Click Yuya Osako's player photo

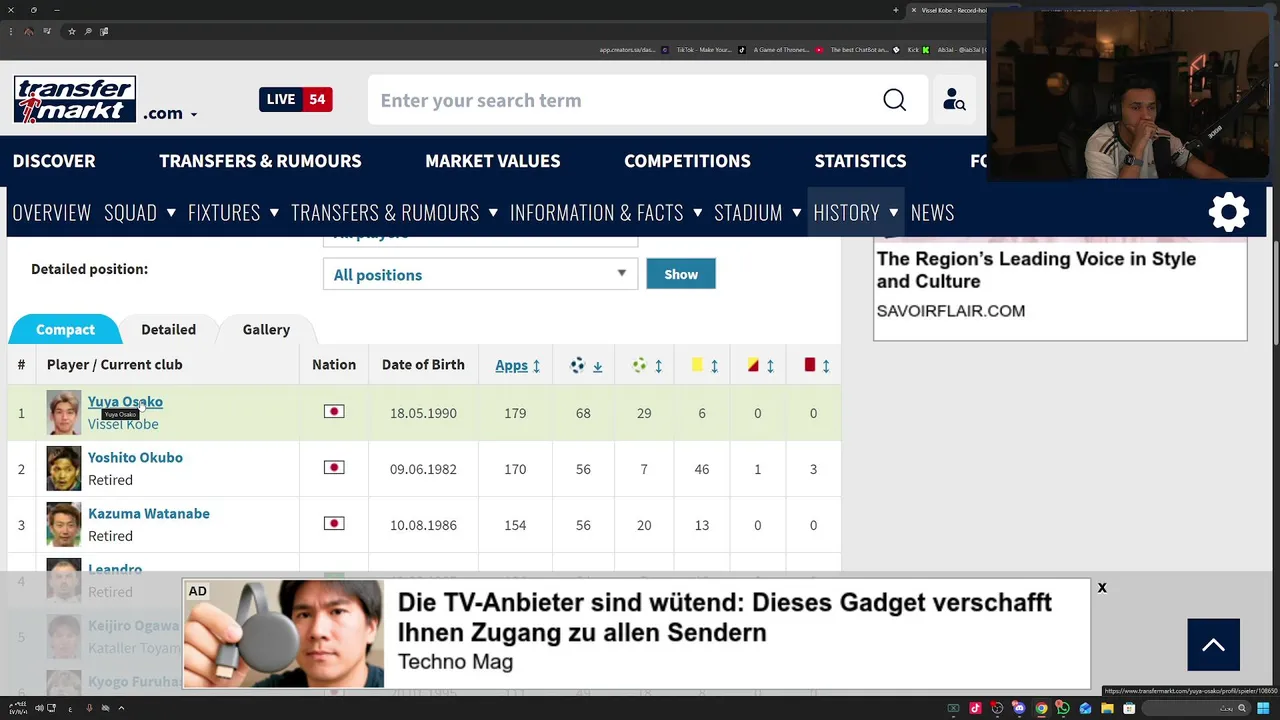64,412
